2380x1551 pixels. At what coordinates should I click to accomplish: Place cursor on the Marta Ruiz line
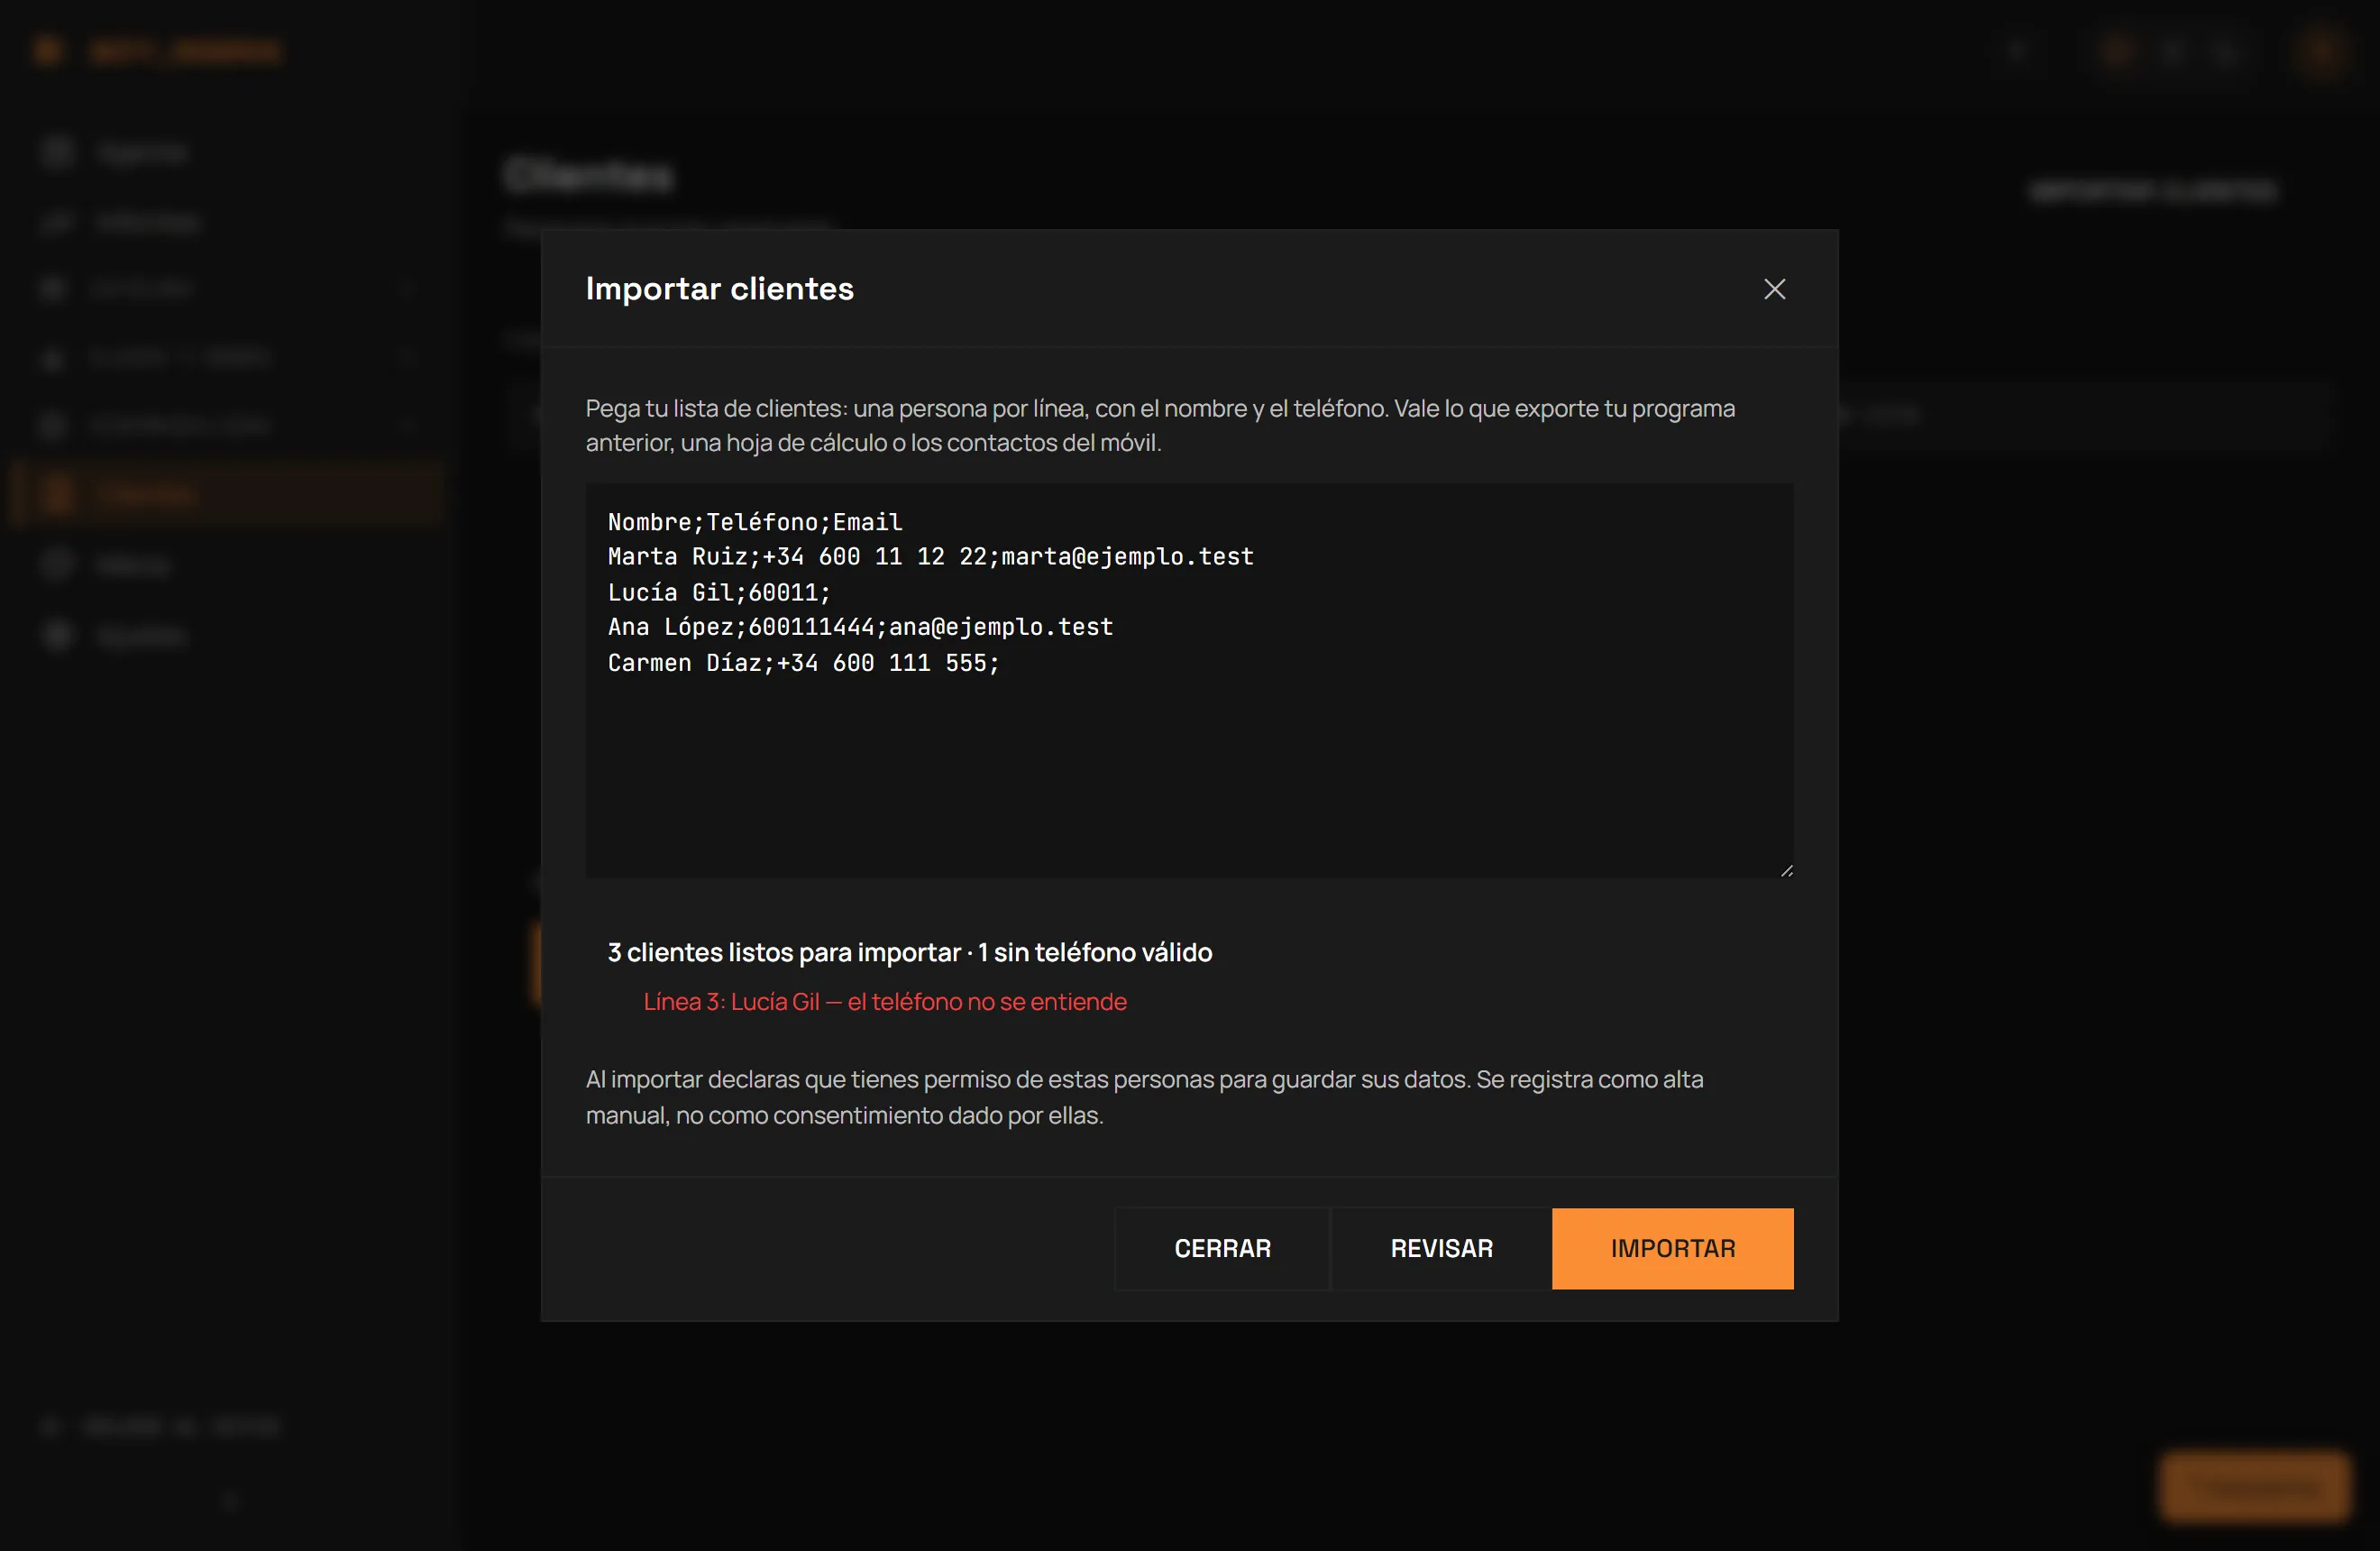(x=930, y=557)
